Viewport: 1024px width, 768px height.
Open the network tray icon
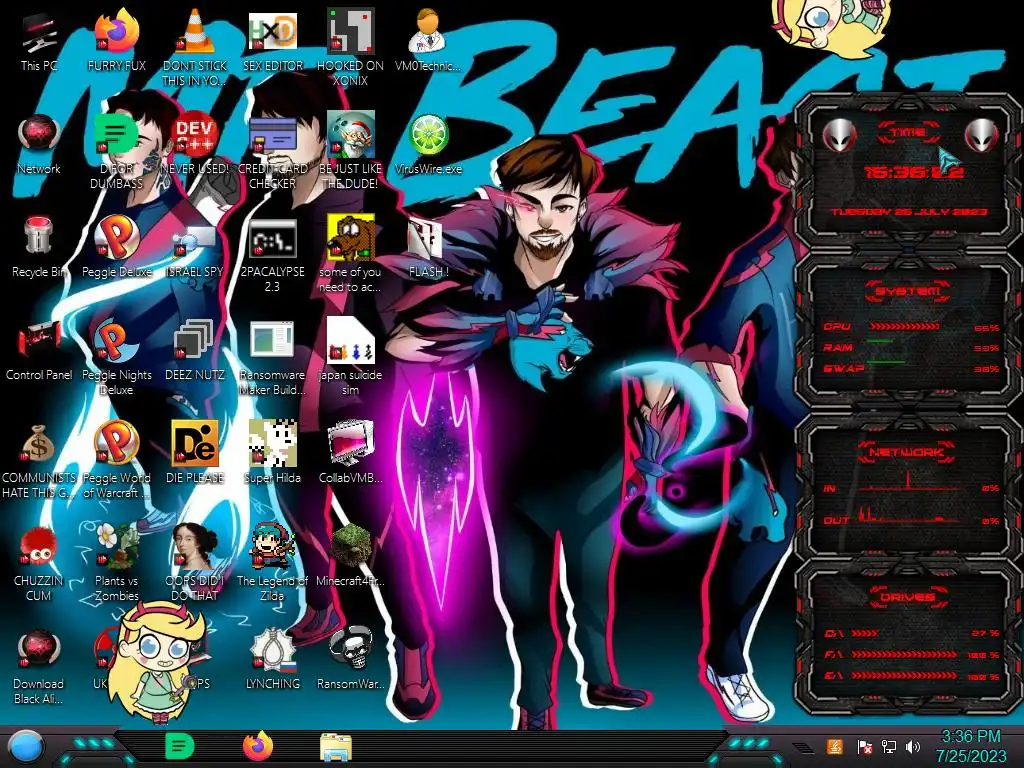click(889, 746)
